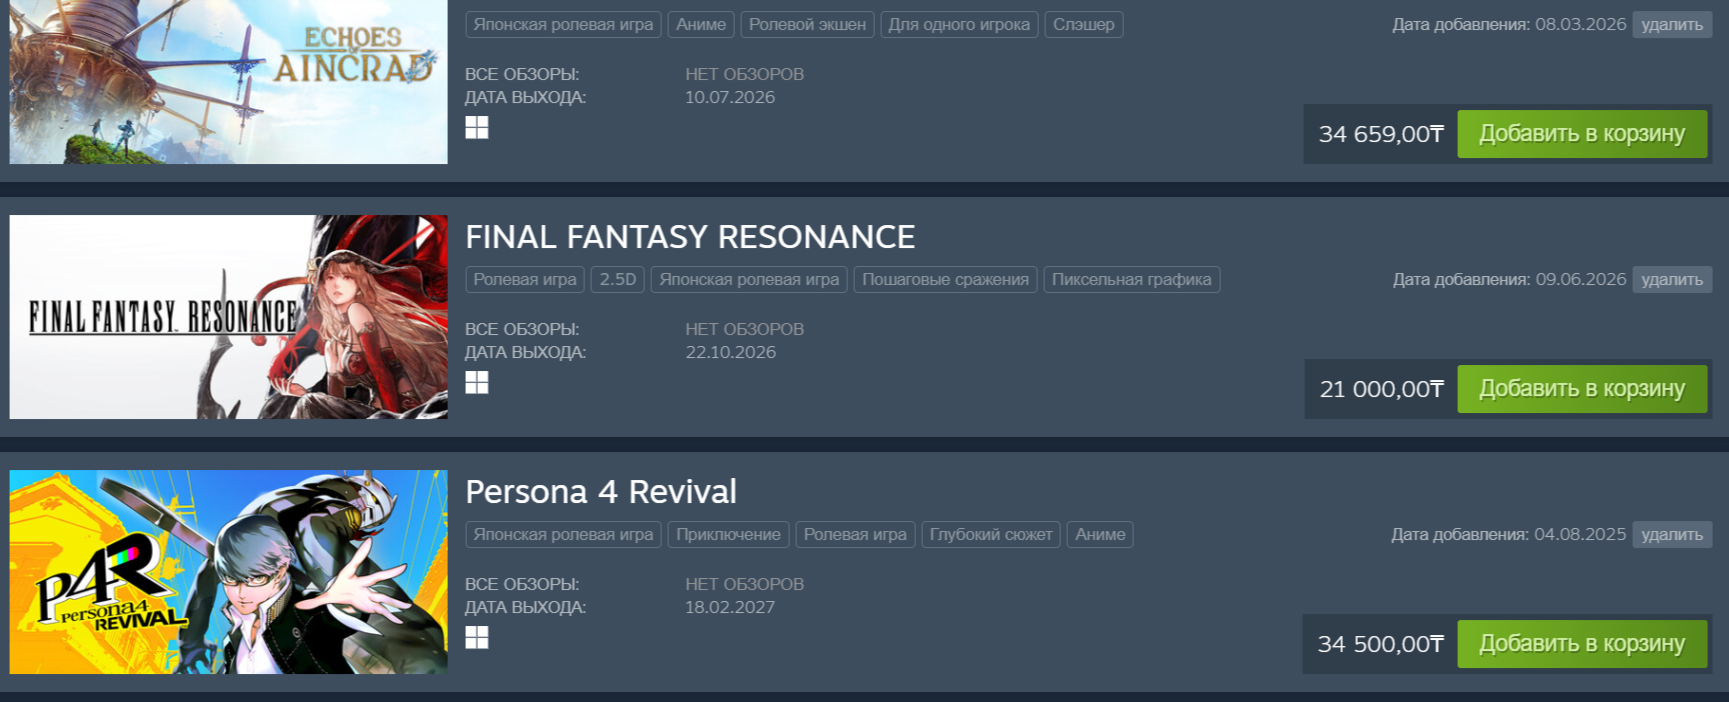Select the Пиксельная графика tag
The image size is (1729, 702).
coord(1132,280)
